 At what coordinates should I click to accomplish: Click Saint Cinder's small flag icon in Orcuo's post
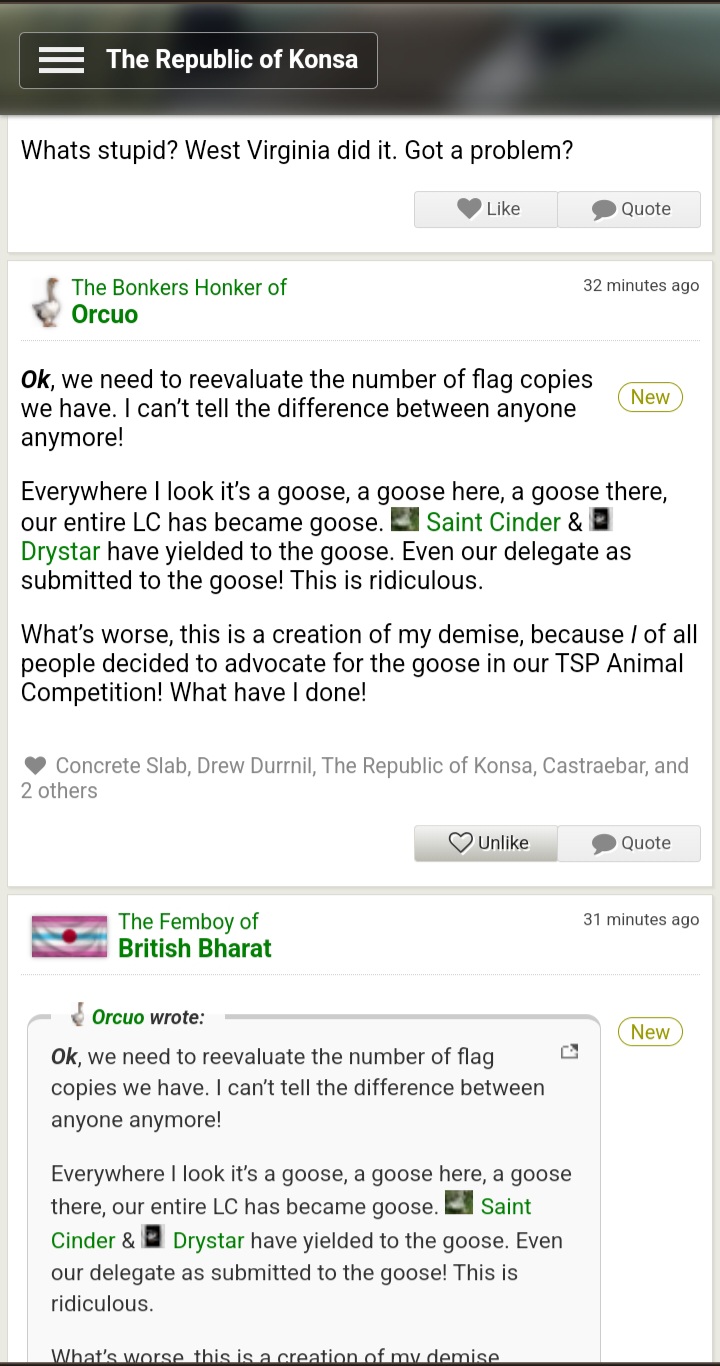tap(405, 520)
